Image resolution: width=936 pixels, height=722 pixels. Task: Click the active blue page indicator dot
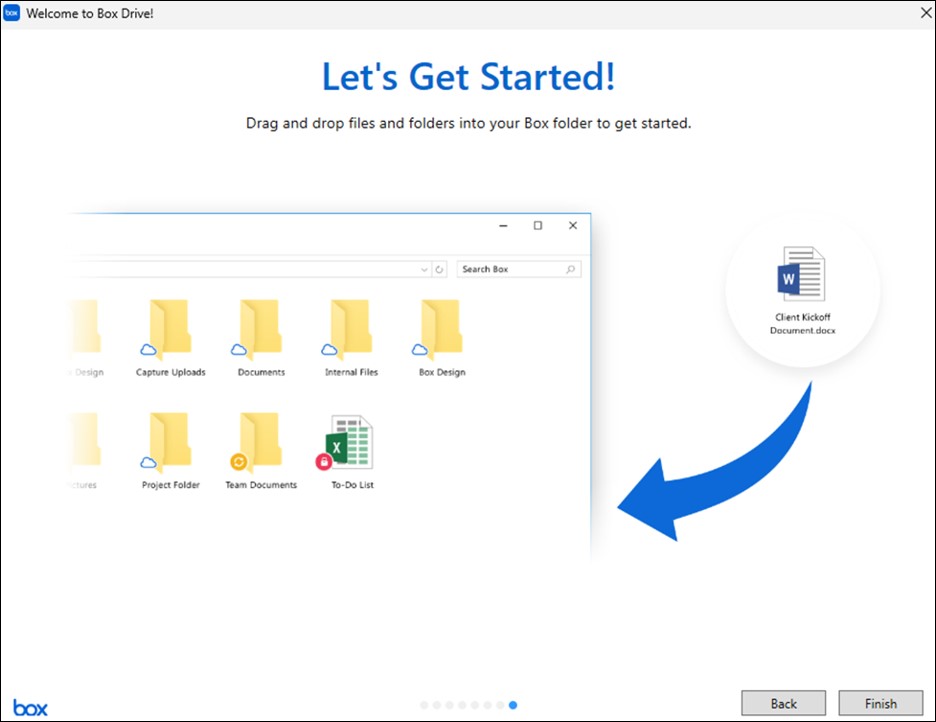(x=513, y=705)
